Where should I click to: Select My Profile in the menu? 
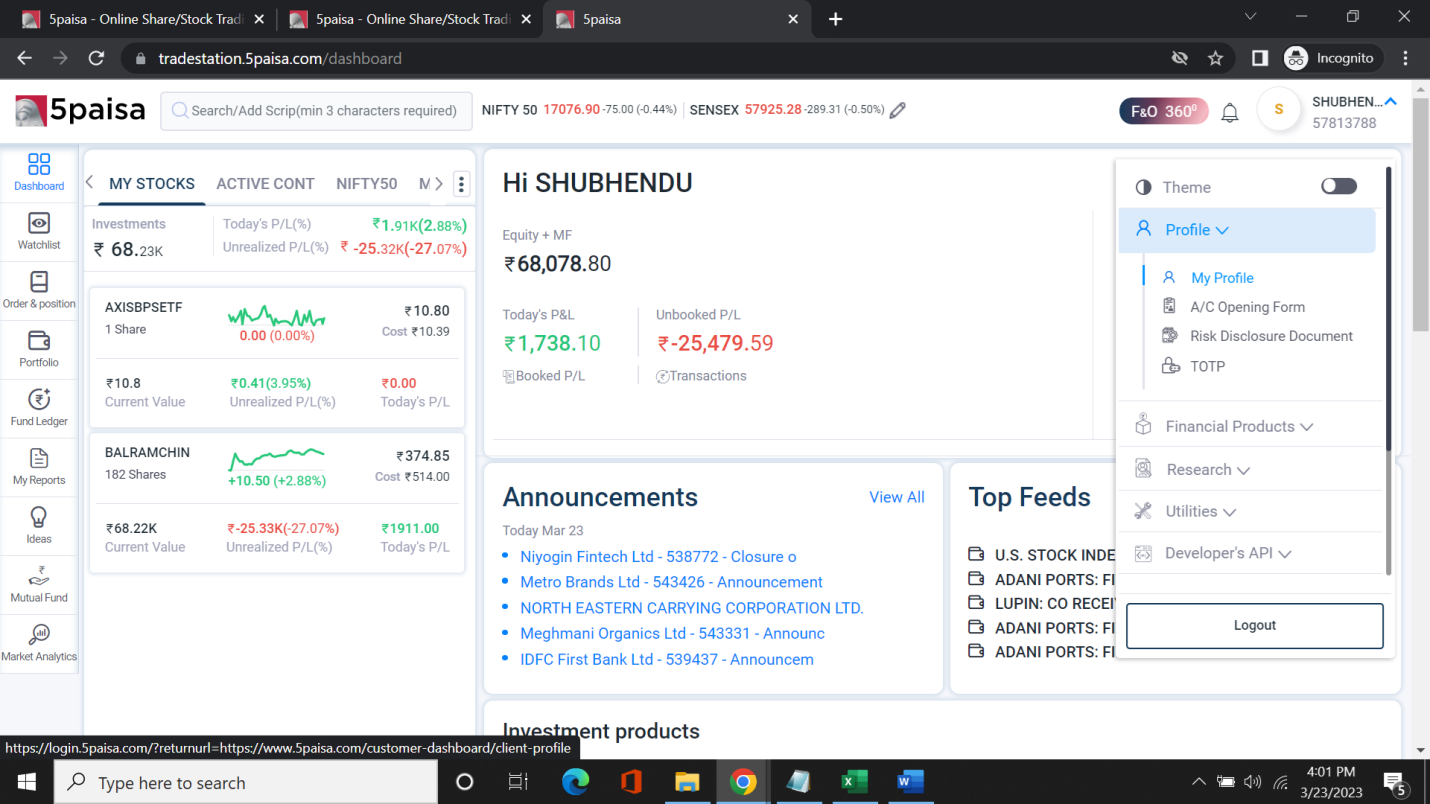coord(1222,278)
